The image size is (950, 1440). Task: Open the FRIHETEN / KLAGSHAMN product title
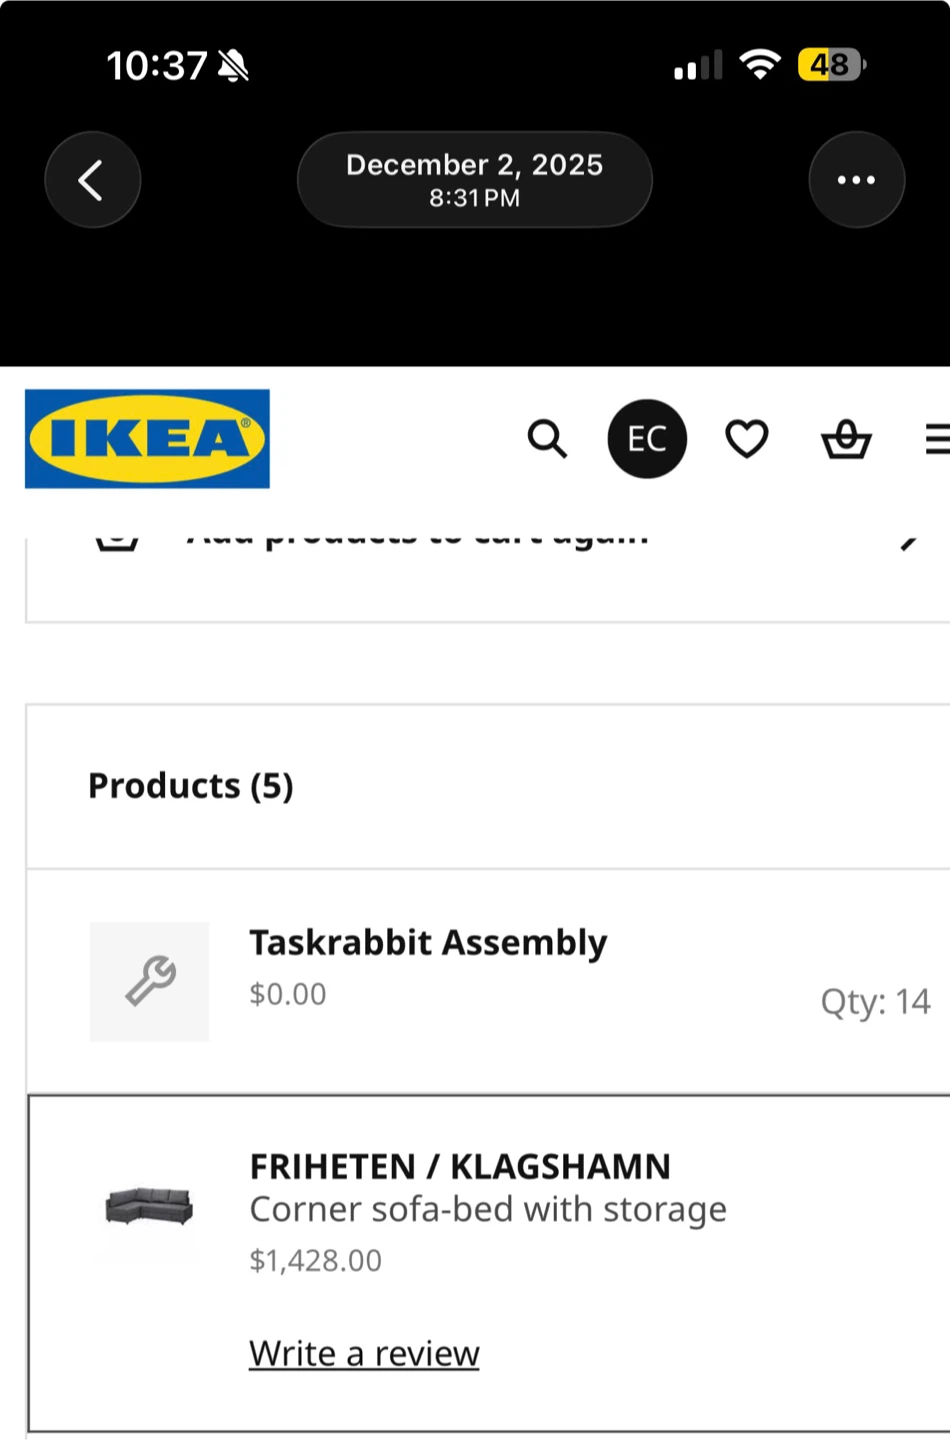(x=460, y=1166)
